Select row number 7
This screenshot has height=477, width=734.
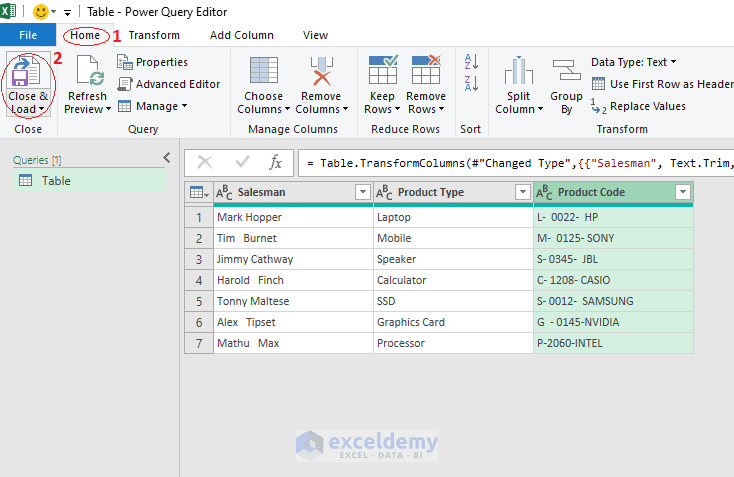(199, 343)
